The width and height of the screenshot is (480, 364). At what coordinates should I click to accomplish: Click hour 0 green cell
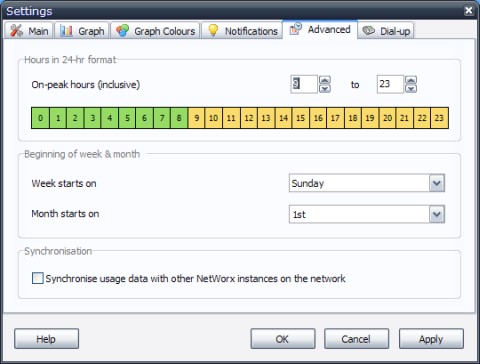(40, 118)
